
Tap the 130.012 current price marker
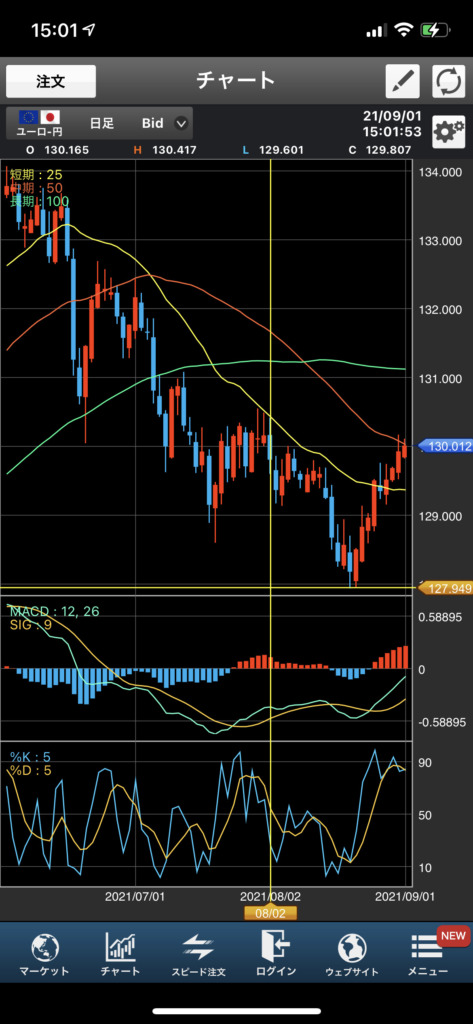(x=445, y=447)
